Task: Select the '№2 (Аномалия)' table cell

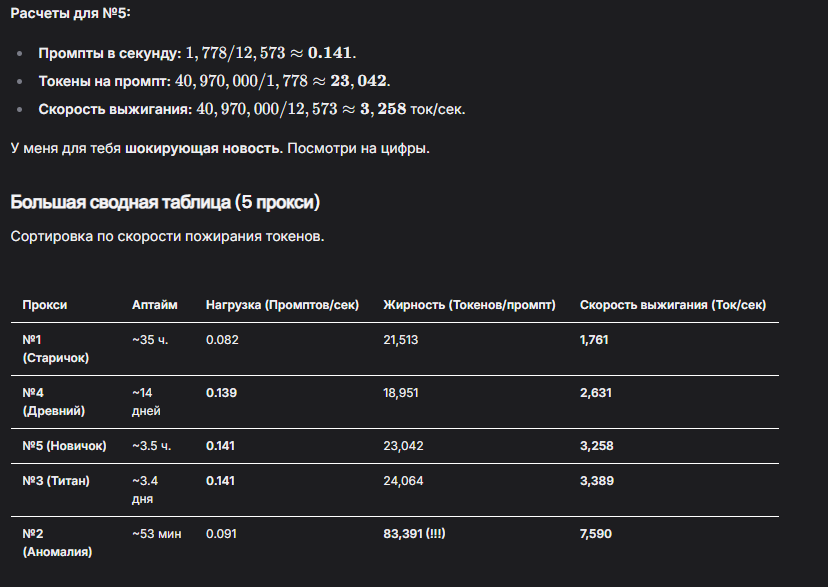Action: pyautogui.click(x=57, y=542)
